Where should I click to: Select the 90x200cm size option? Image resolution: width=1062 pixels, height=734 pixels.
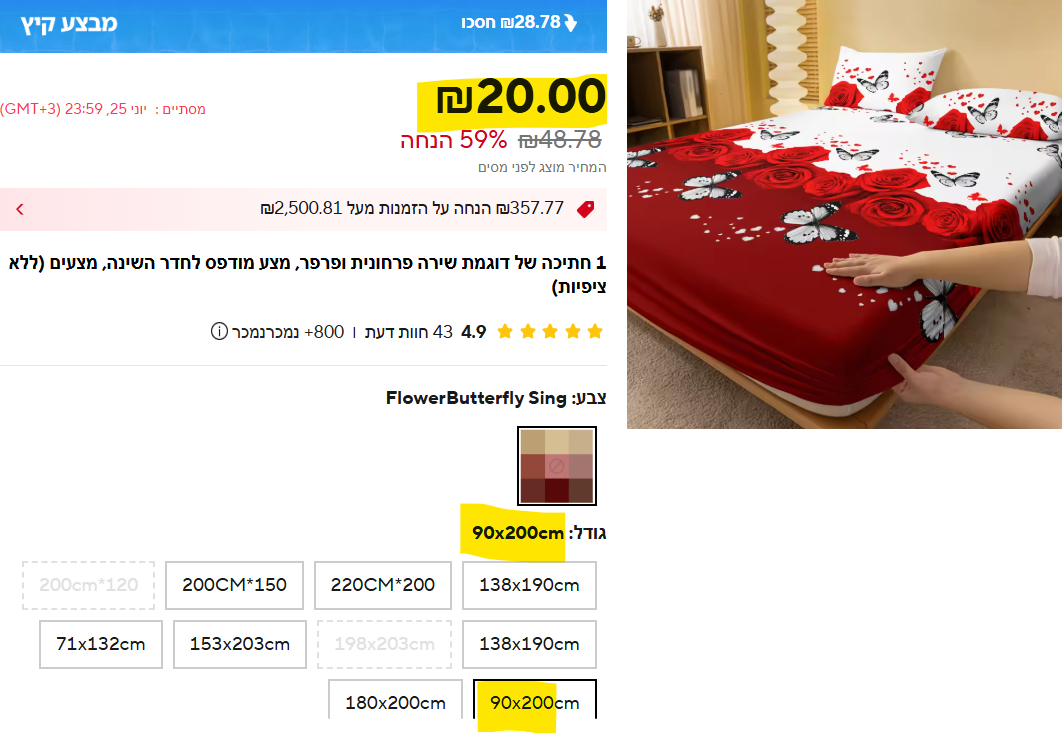tap(535, 700)
